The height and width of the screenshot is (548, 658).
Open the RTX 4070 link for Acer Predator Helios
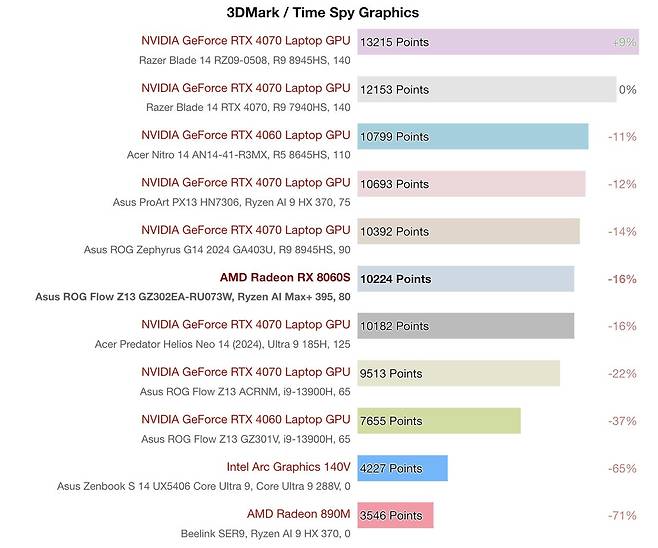[246, 325]
